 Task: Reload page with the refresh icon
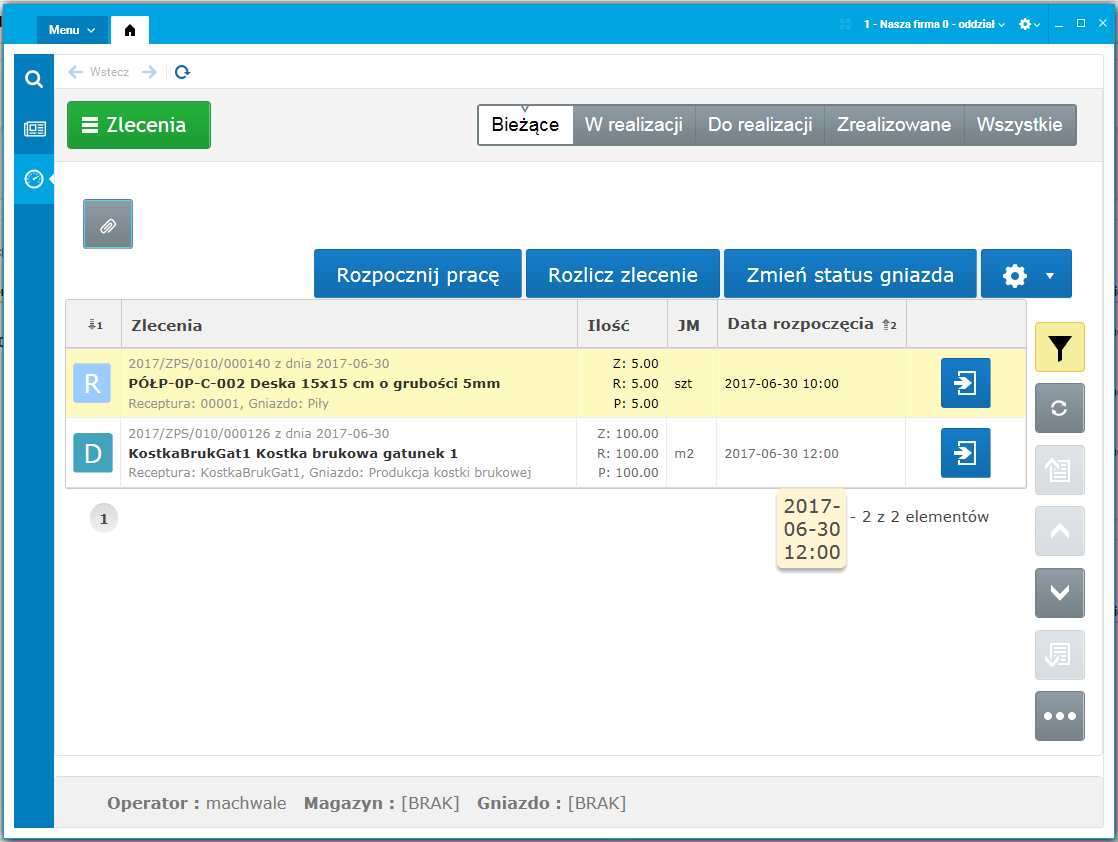(183, 72)
